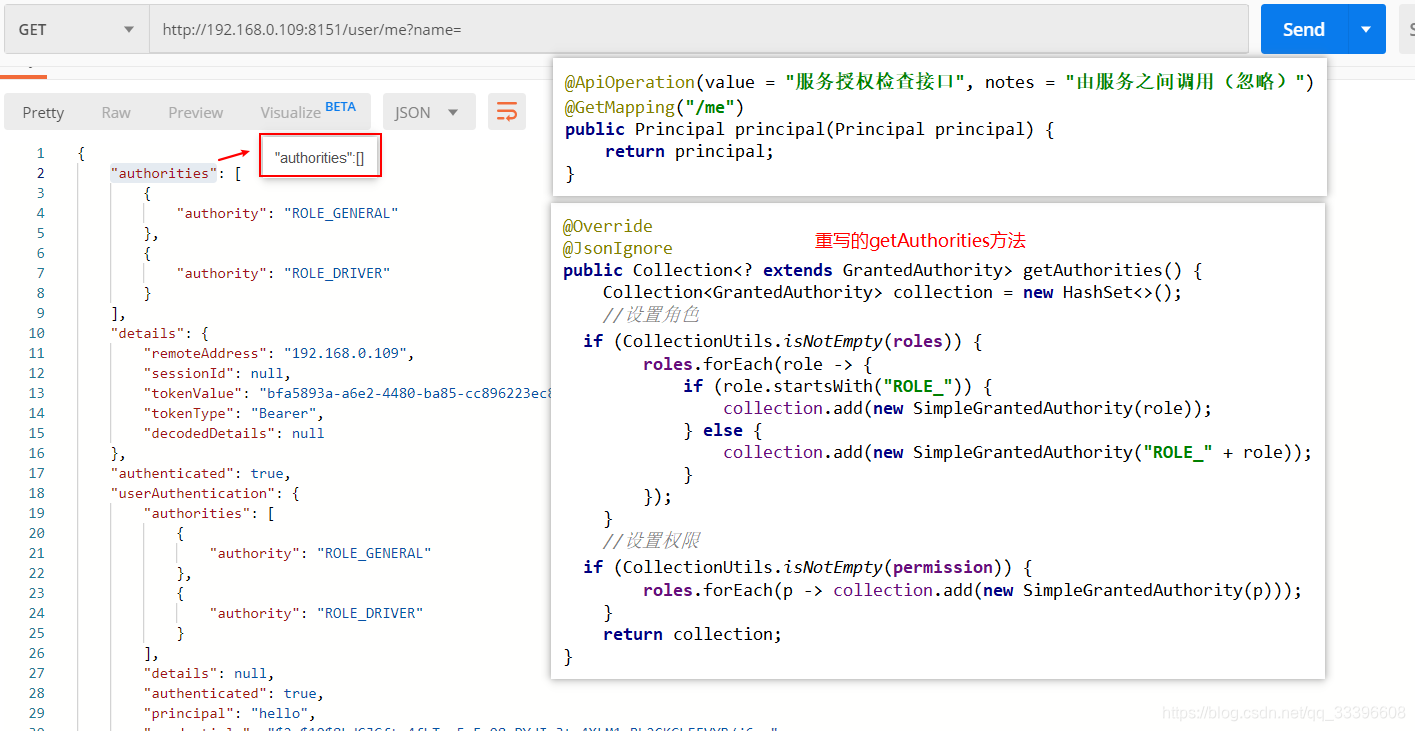This screenshot has width=1415, height=731.
Task: Send the request with Send button
Action: 1304,29
